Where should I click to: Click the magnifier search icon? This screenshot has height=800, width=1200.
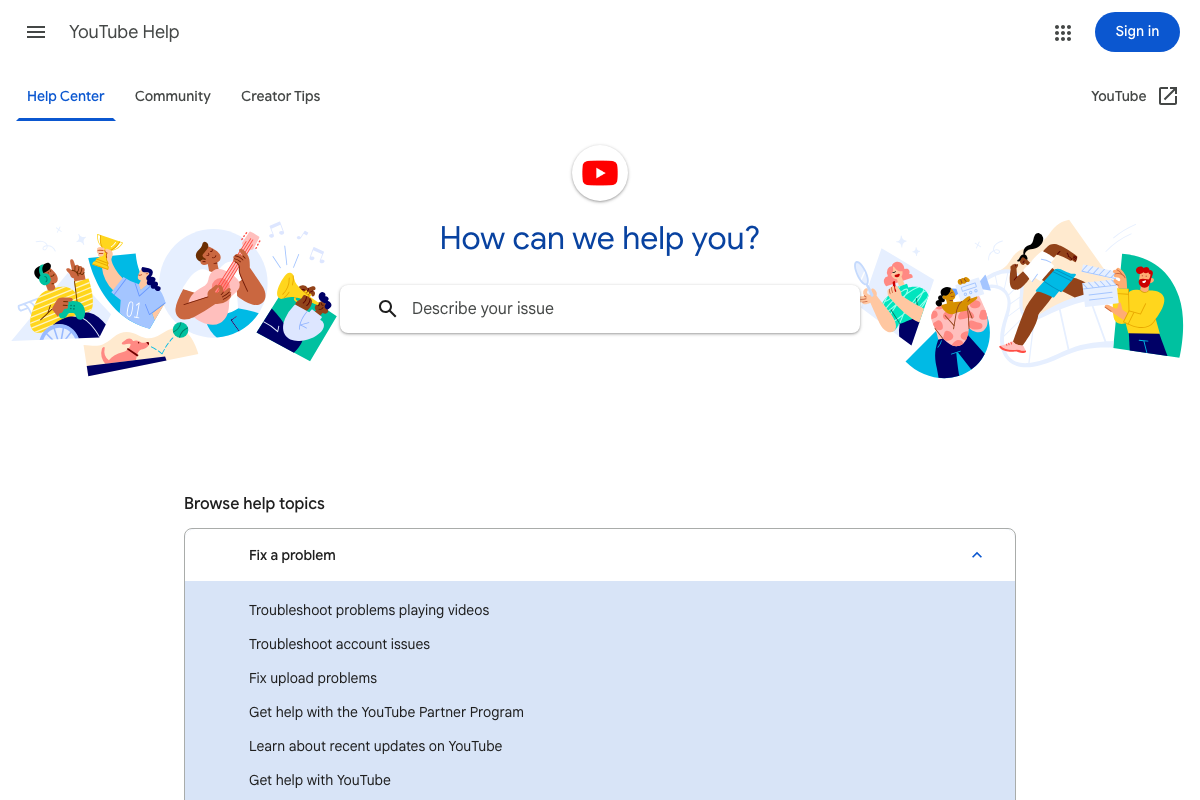tap(388, 309)
